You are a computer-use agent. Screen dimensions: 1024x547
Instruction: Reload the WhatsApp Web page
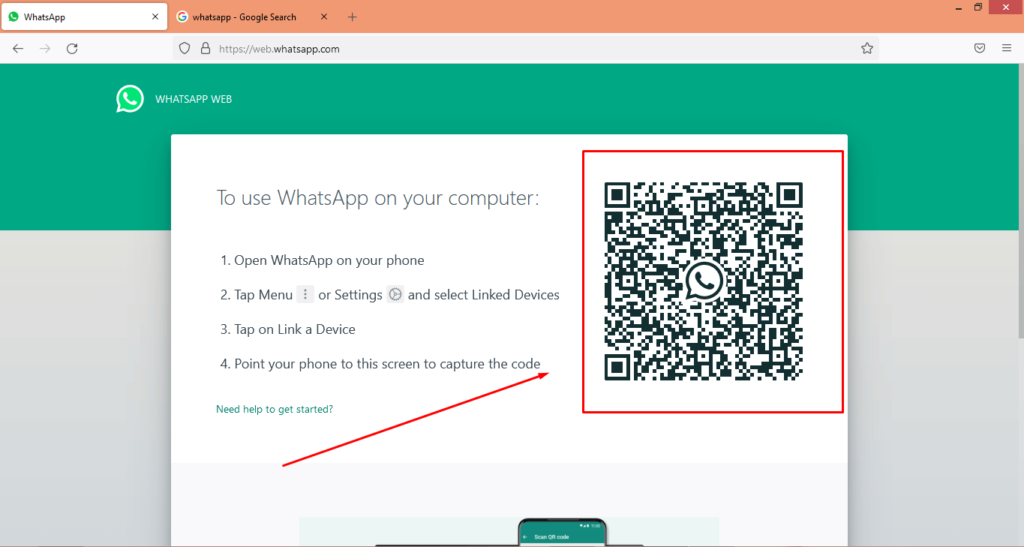[72, 48]
